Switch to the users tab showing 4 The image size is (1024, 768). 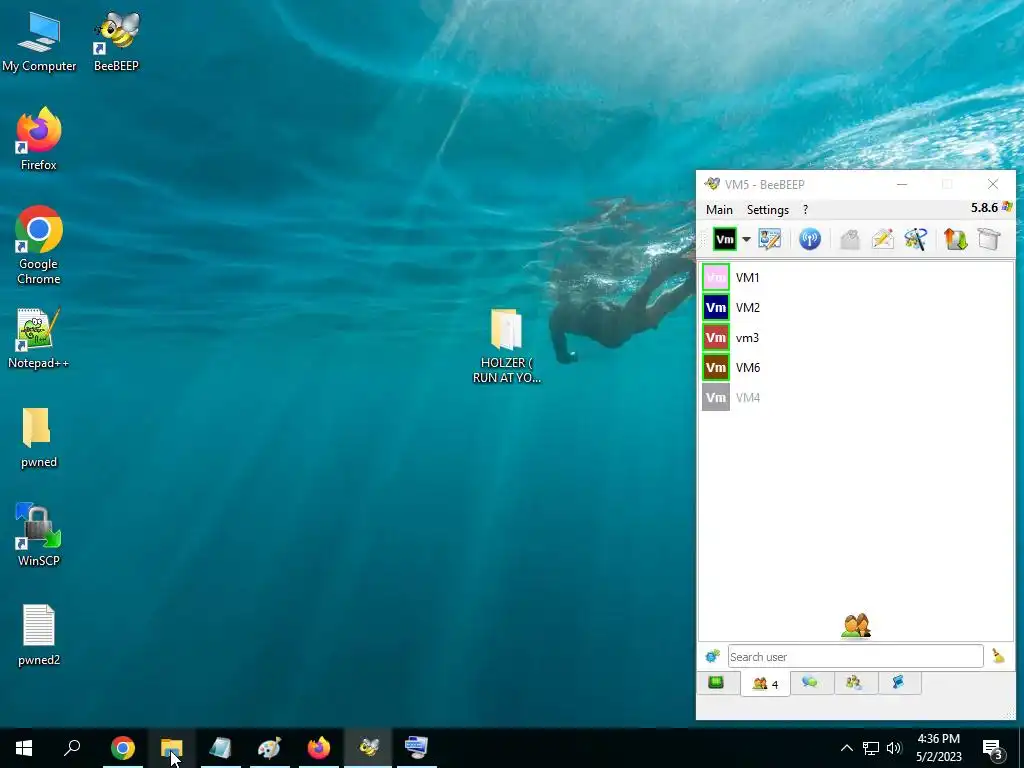click(765, 684)
